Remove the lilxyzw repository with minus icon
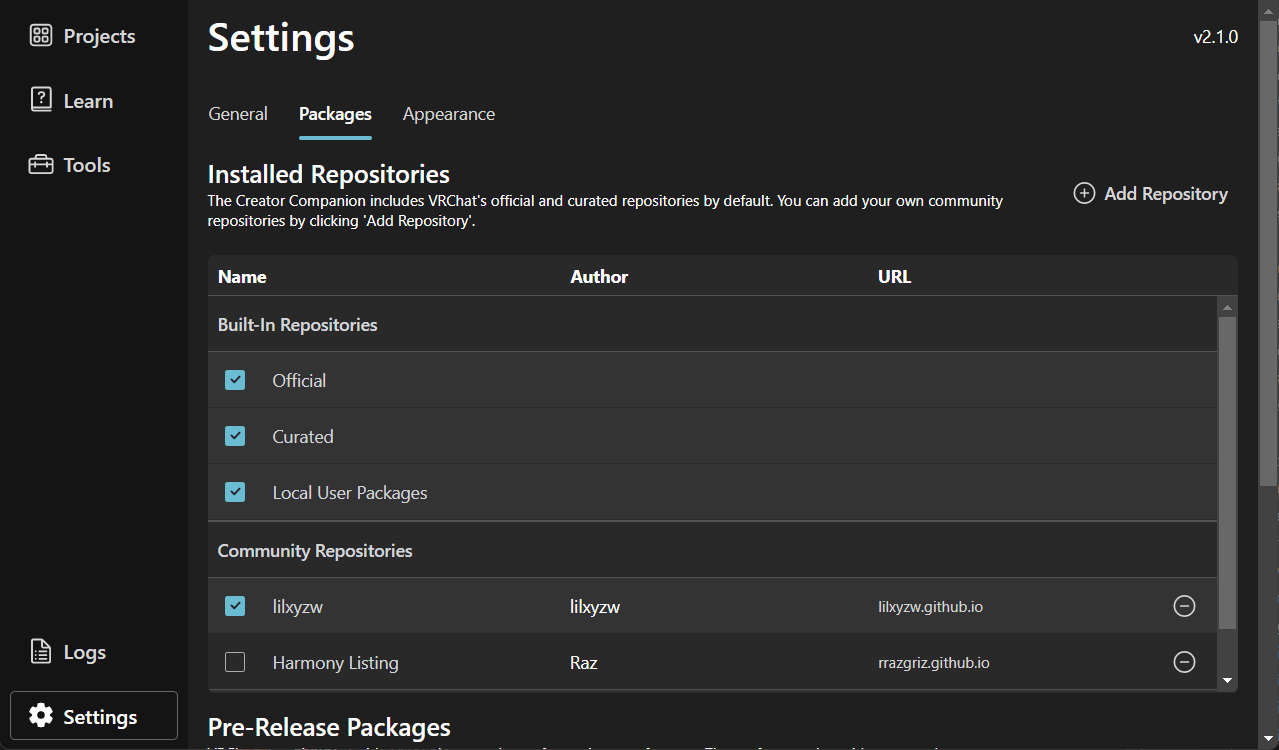 1184,606
